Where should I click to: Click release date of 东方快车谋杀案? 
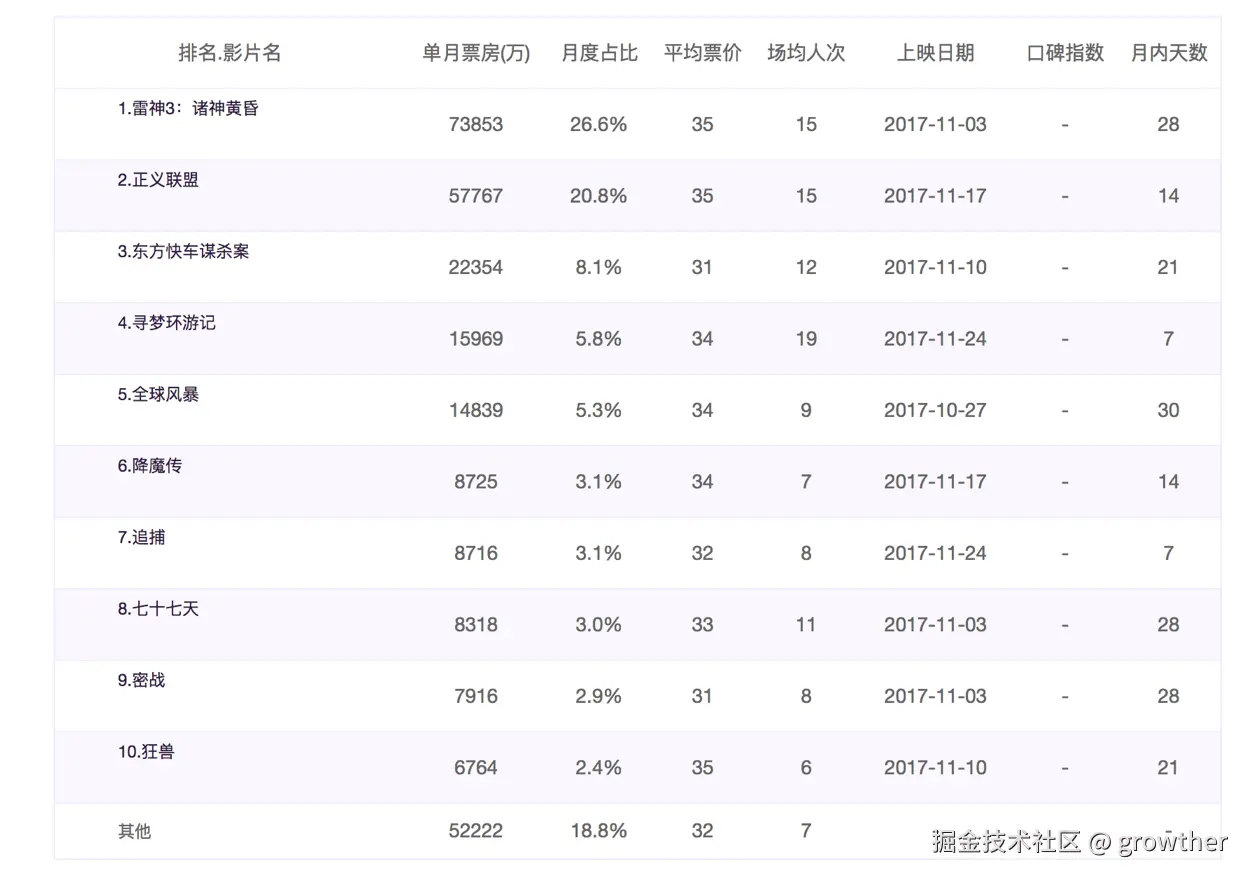pyautogui.click(x=935, y=268)
